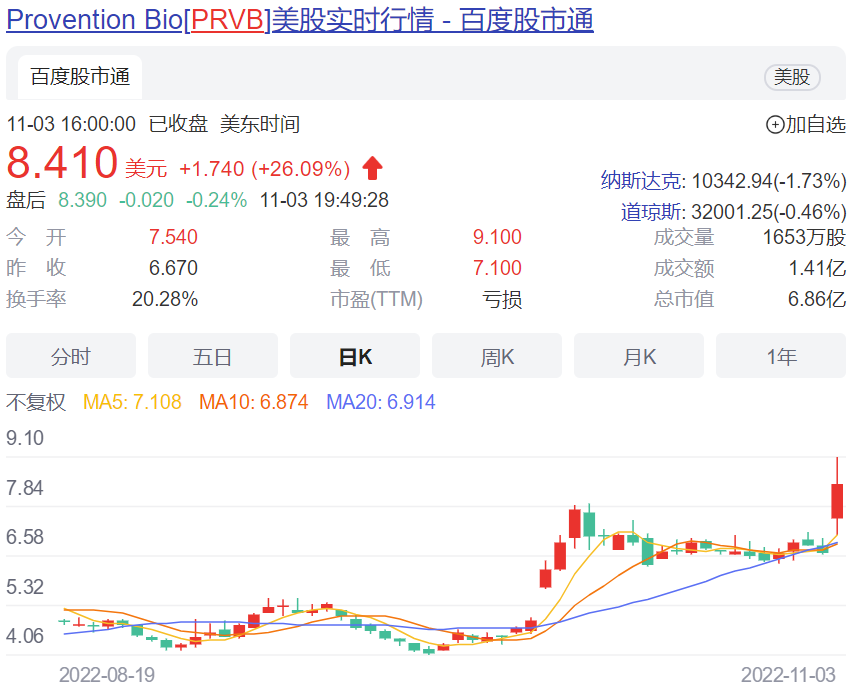This screenshot has height=690, width=857.
Task: Click the current price 8.410
Action: click(x=62, y=162)
